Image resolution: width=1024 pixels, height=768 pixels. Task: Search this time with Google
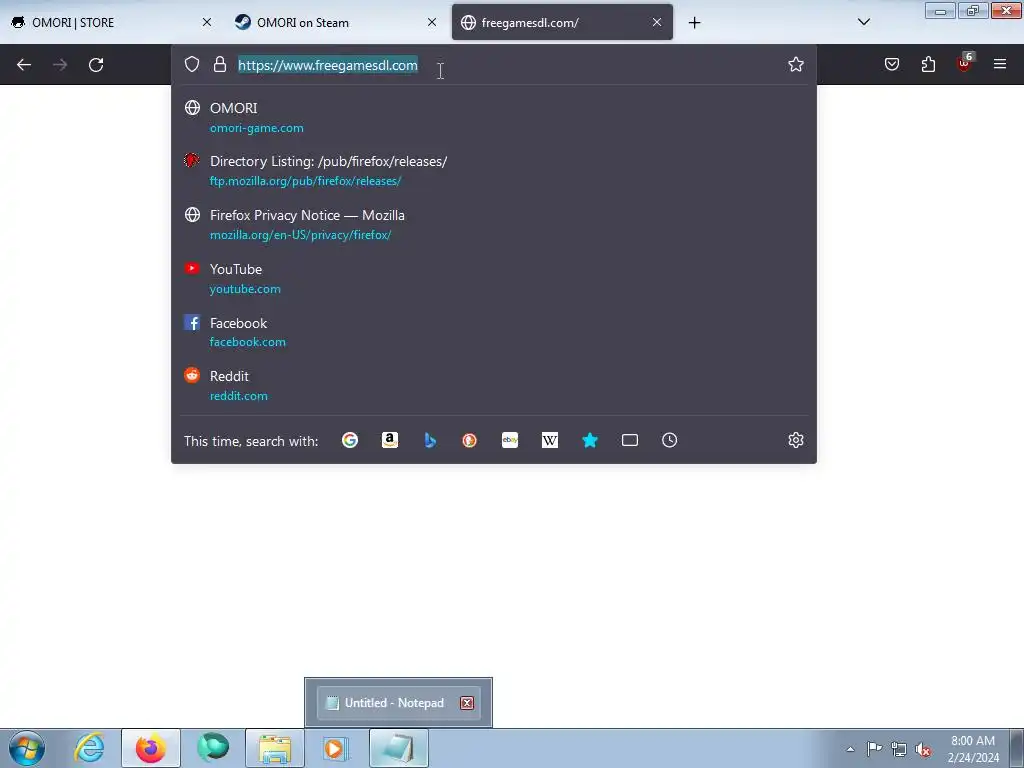click(x=350, y=440)
